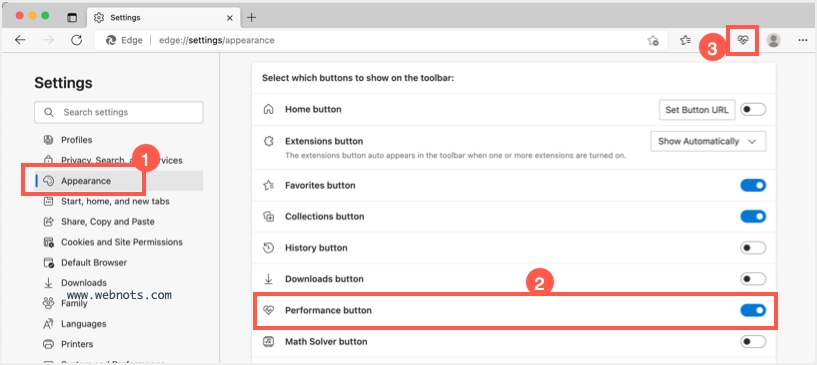Click the Languages sidebar icon
Image resolution: width=817 pixels, height=365 pixels.
click(48, 323)
